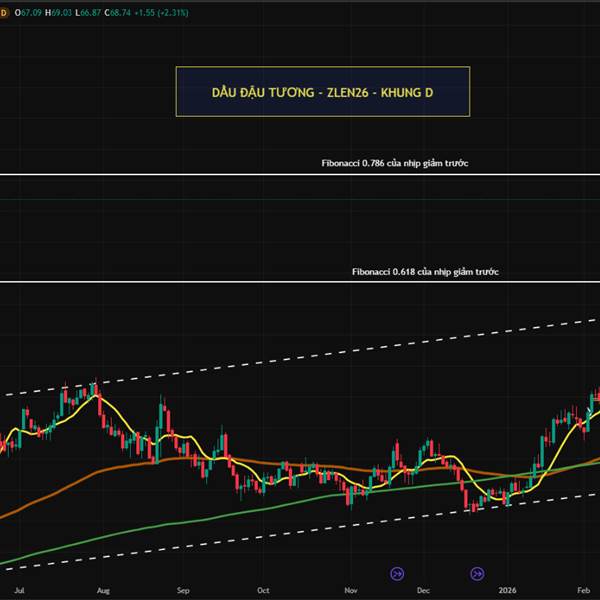Viewport: 600px width, 600px height.
Task: Click the Fibonacci 0.618 label text
Action: click(425, 272)
